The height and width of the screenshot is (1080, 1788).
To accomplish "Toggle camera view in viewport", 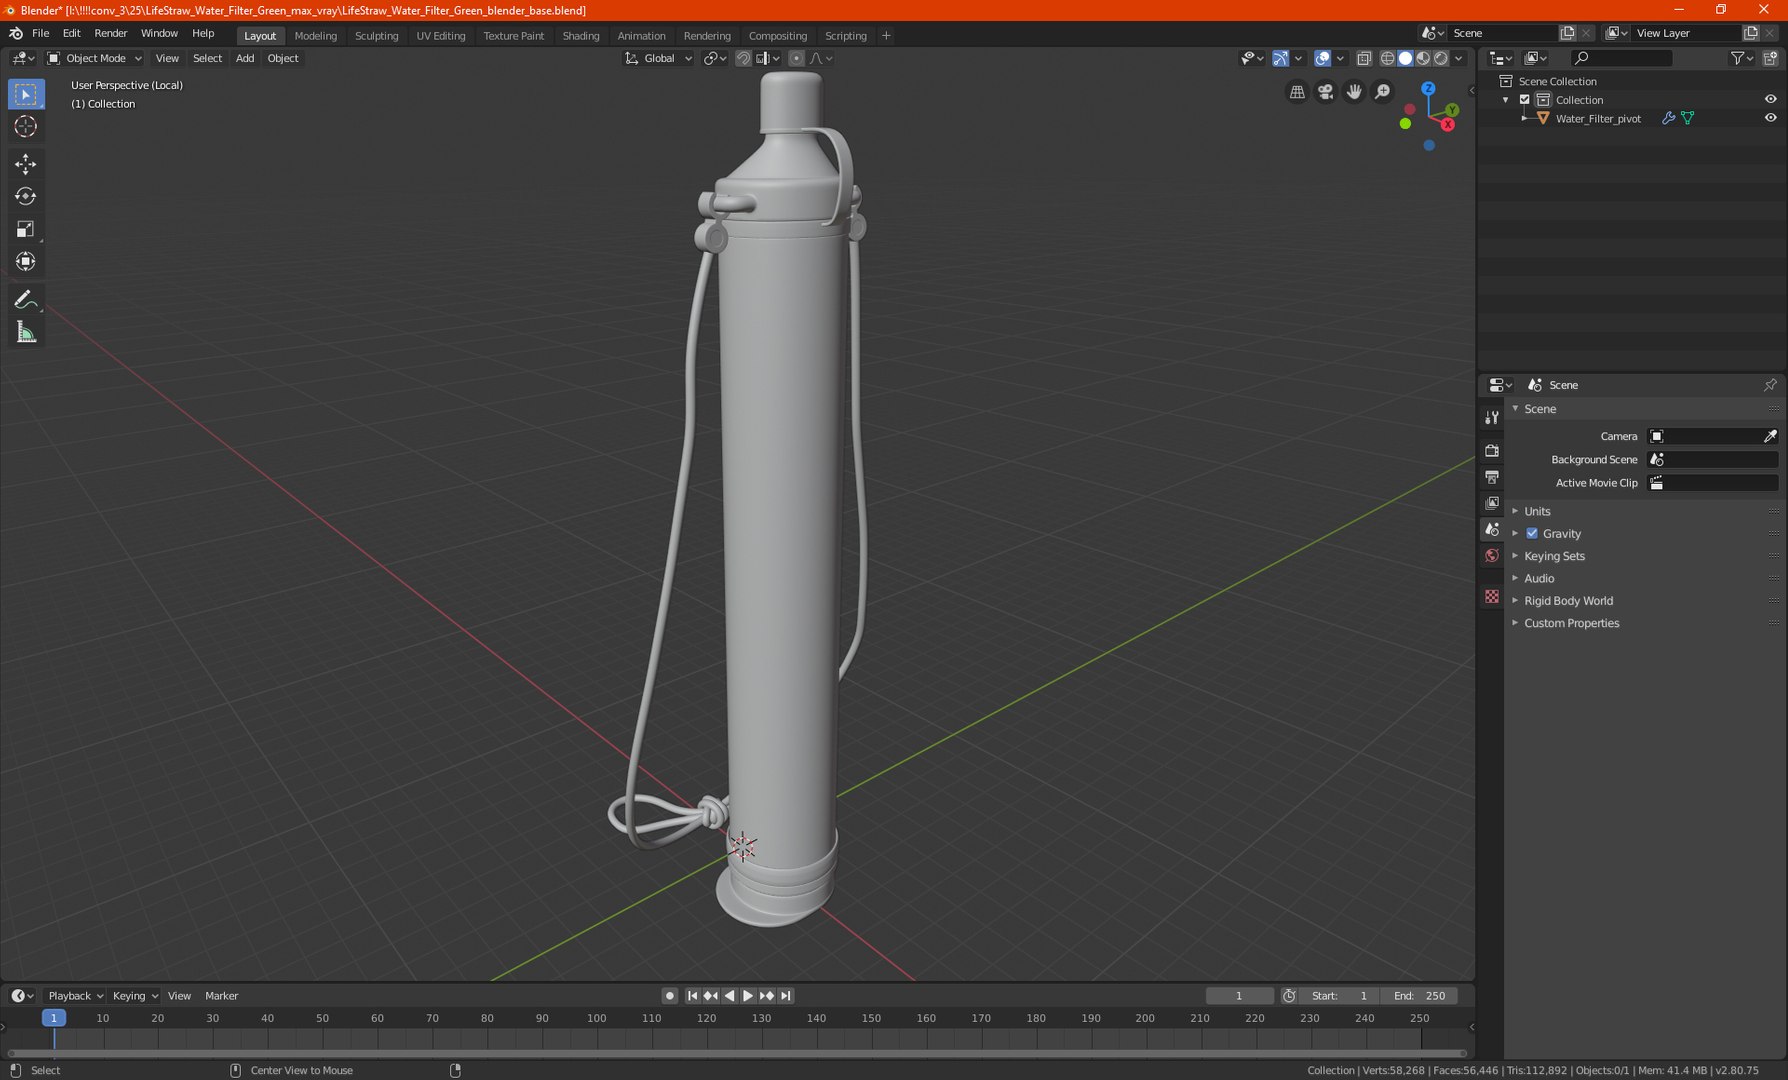I will coord(1325,92).
